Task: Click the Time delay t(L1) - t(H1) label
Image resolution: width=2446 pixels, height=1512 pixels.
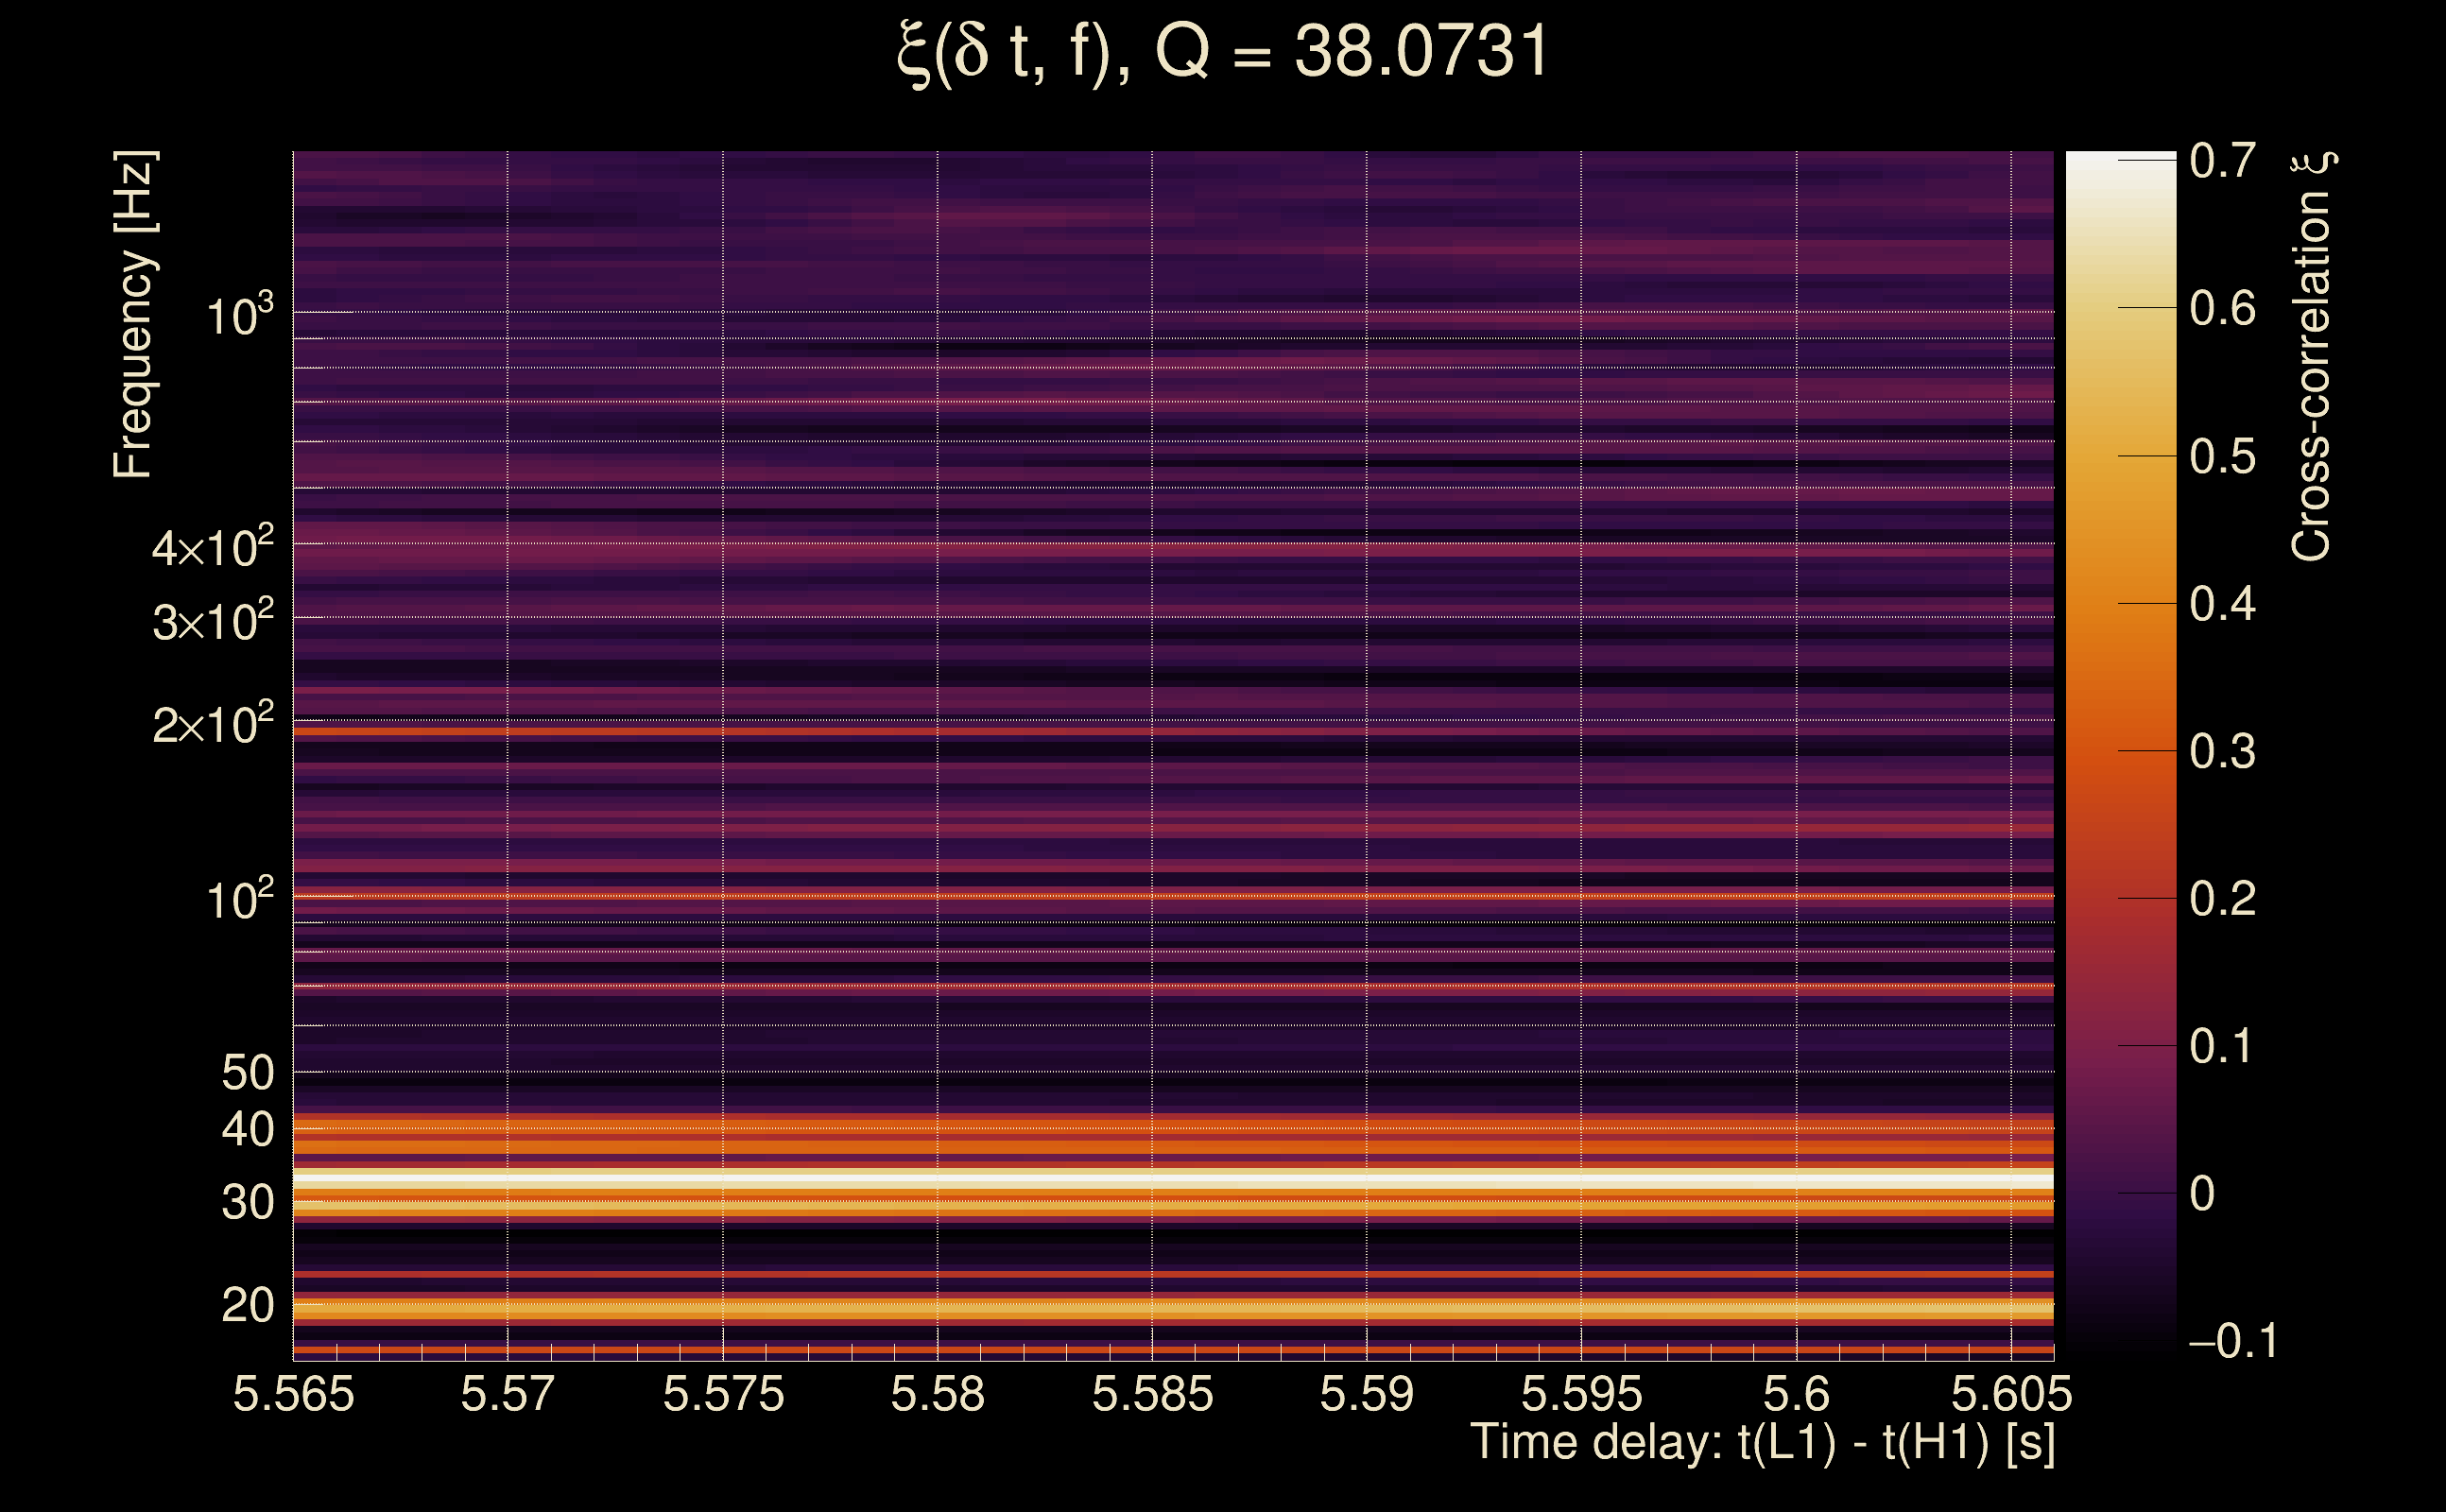Action: 1762,1443
